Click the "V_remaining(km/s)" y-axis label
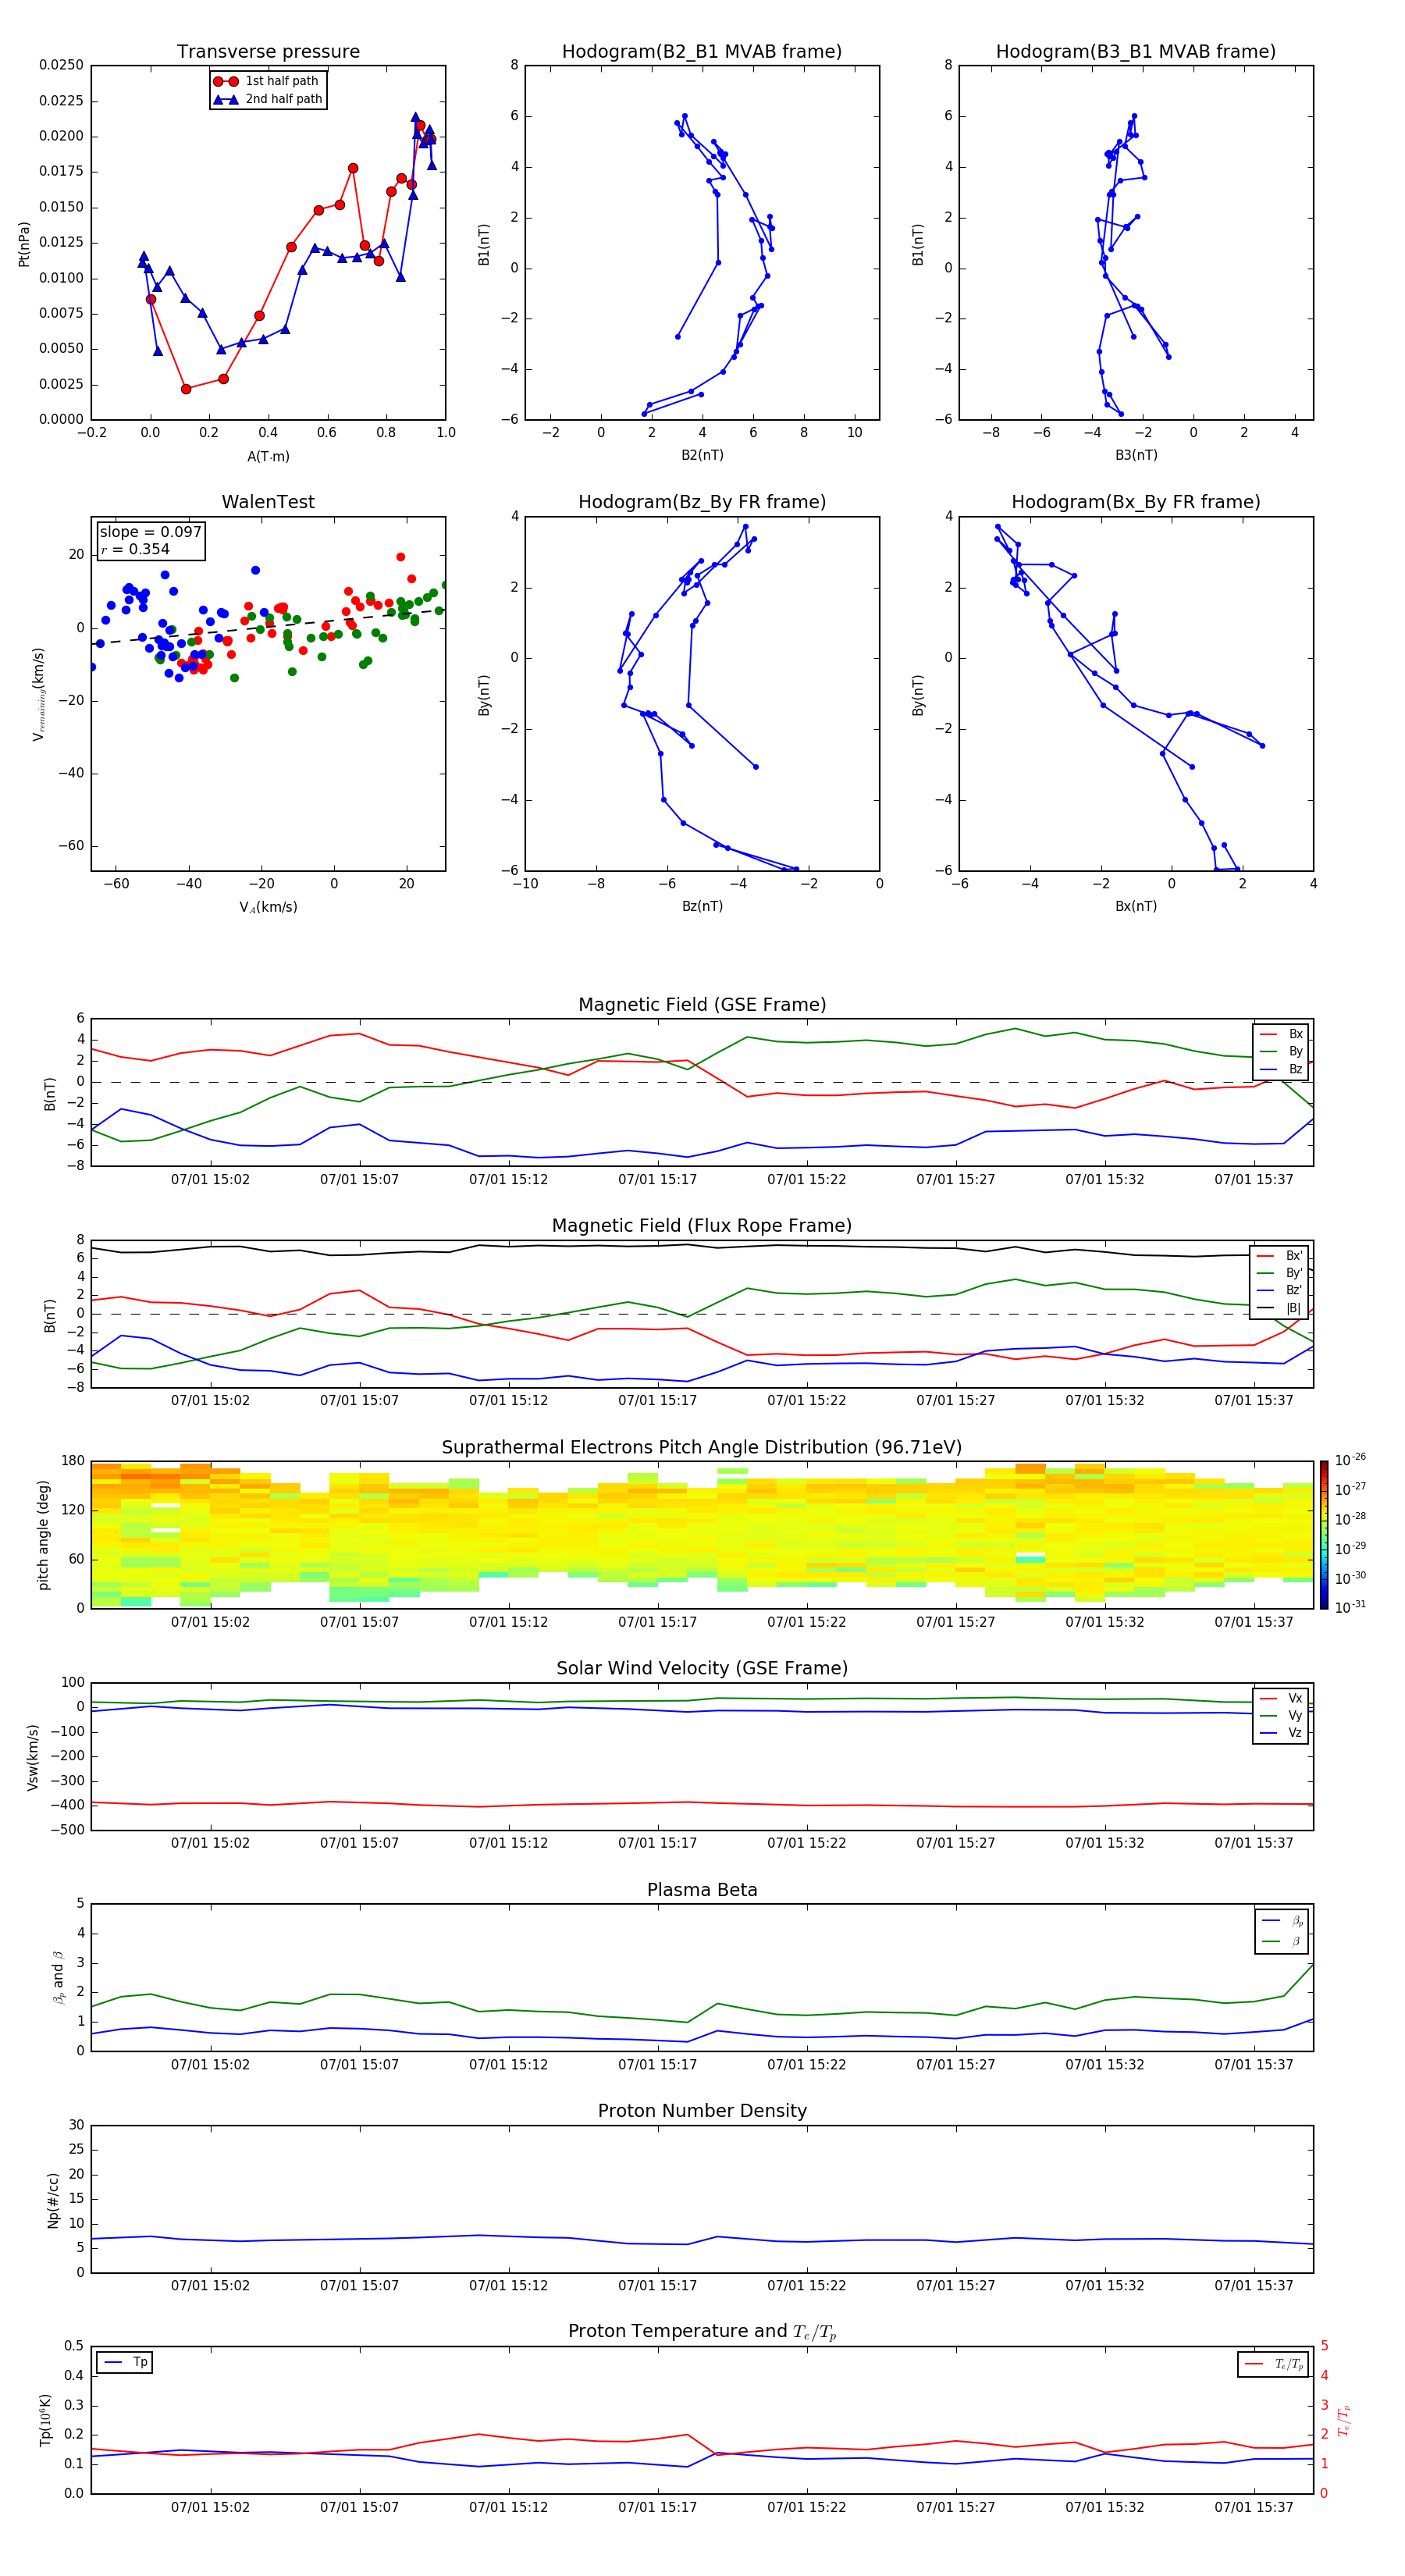Viewport: 1405px width, 2576px height. tap(39, 694)
